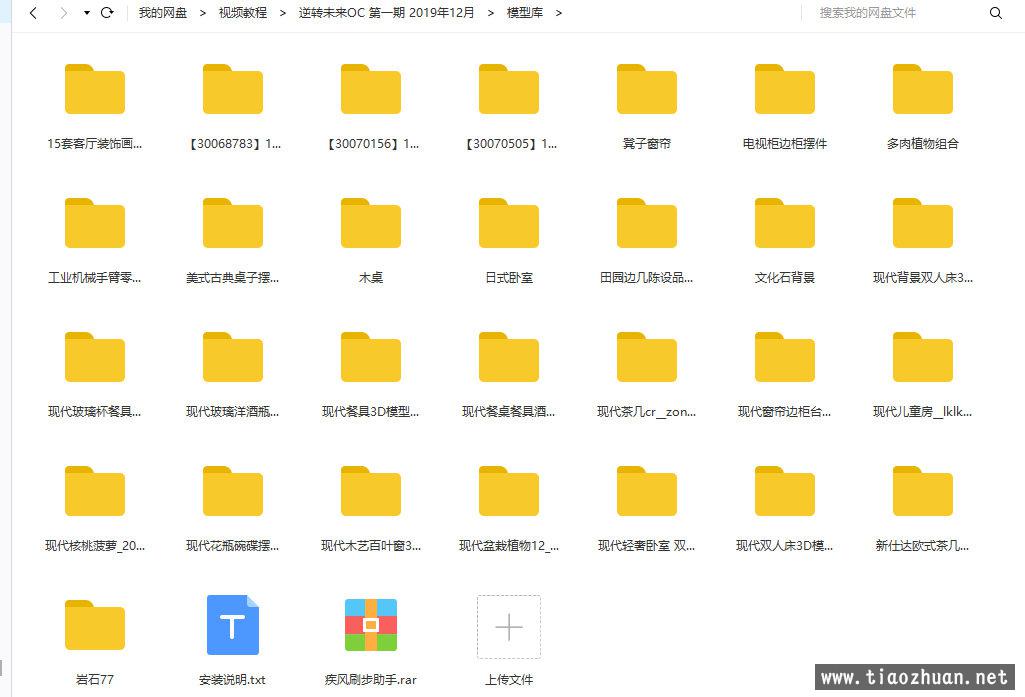
Task: Select the 木桌 folder icon
Action: [x=371, y=223]
